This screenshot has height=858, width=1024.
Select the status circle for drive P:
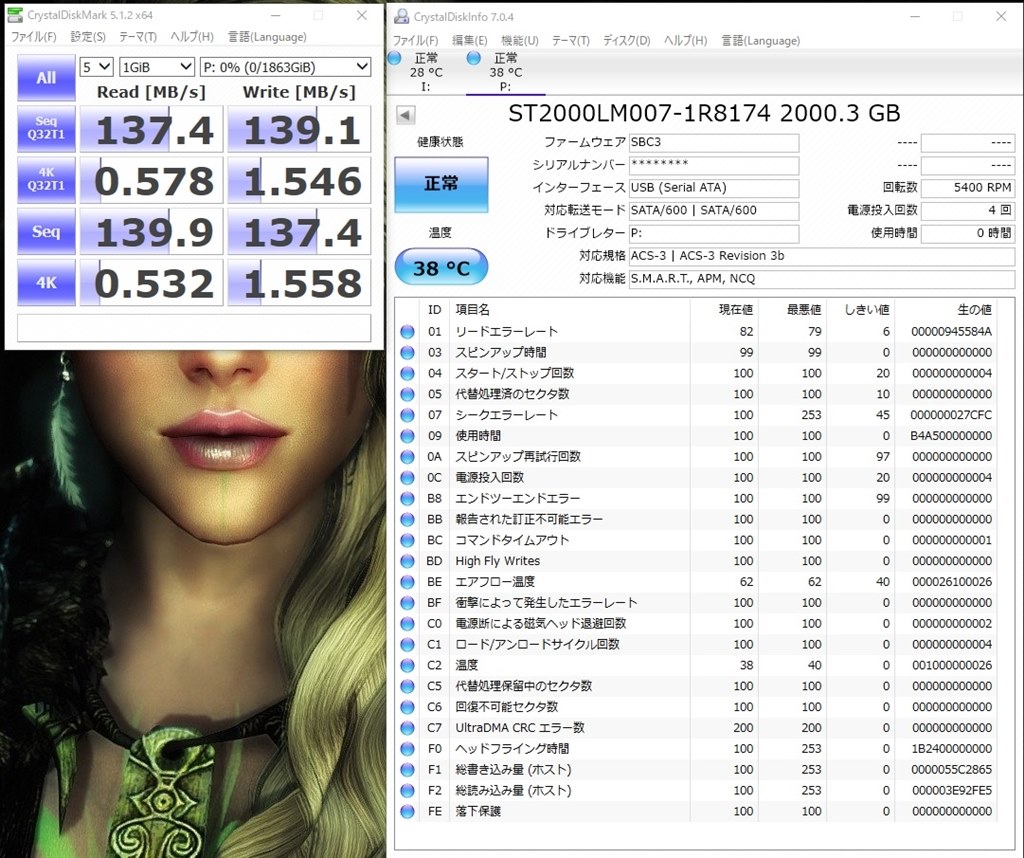[474, 59]
